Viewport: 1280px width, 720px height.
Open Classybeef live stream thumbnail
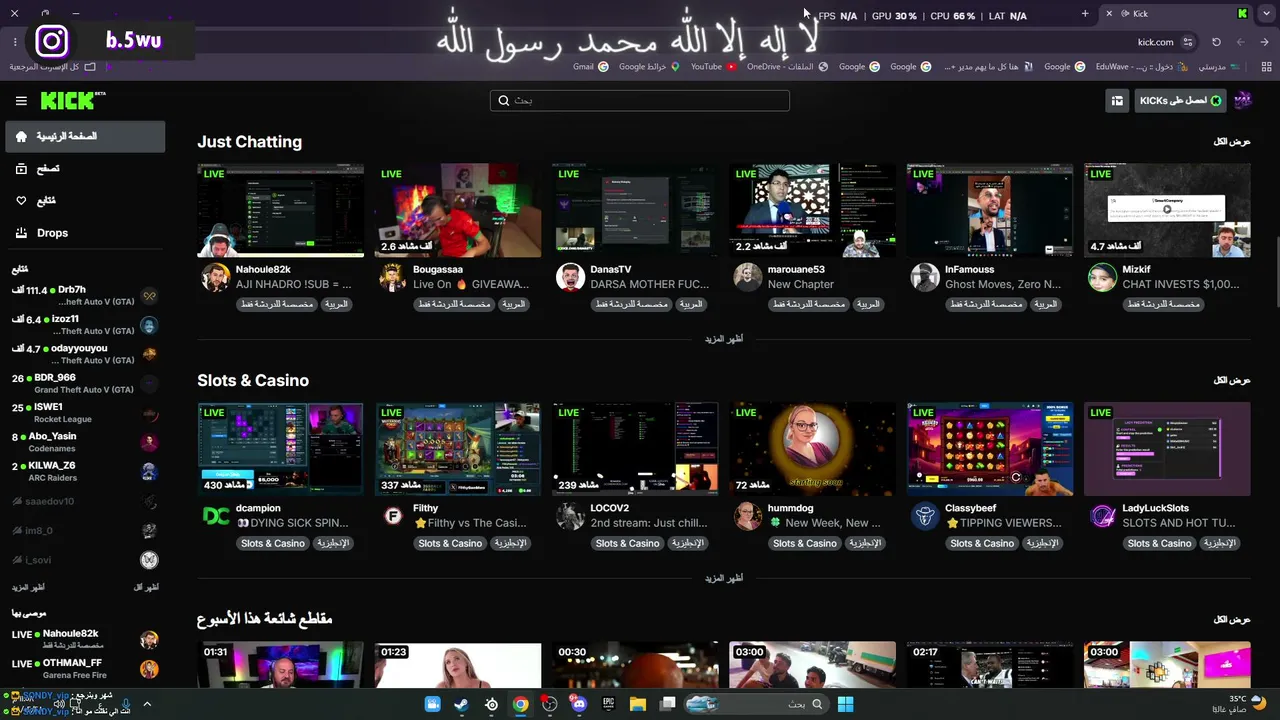pyautogui.click(x=990, y=450)
